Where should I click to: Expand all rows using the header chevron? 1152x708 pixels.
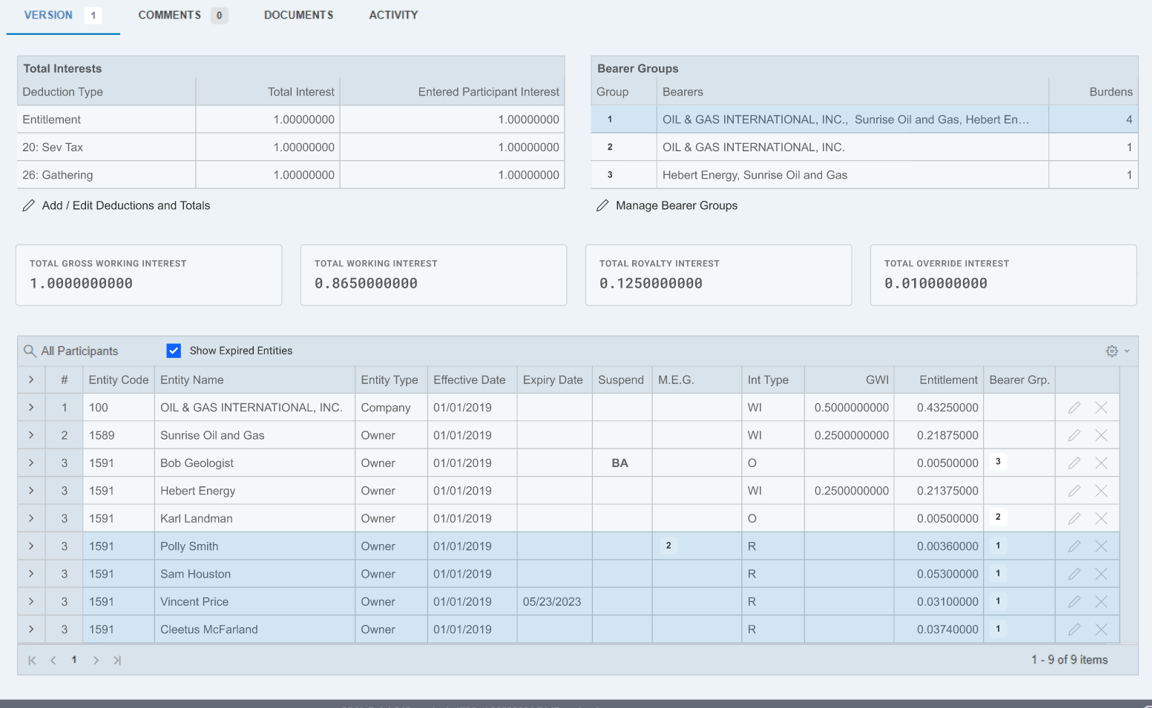pos(31,380)
